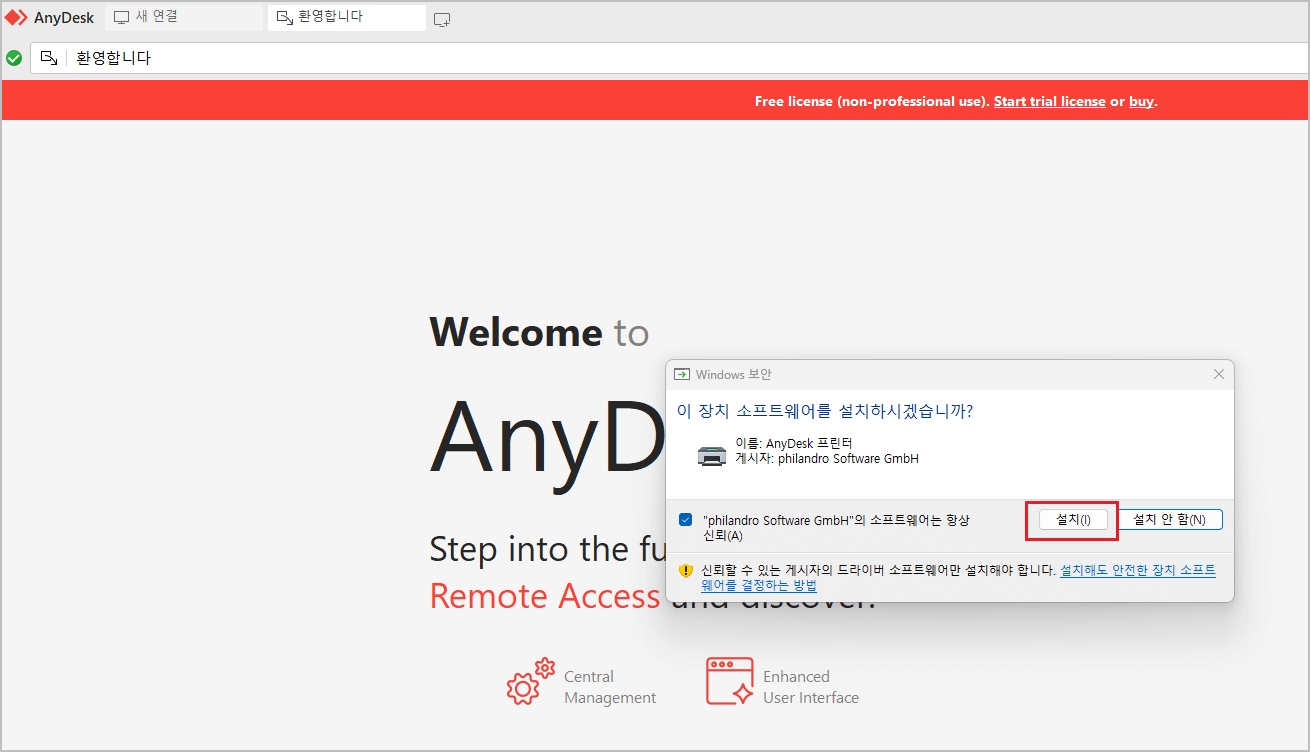1310x752 pixels.
Task: Click the Enhanced User Interface icon
Action: [x=730, y=681]
